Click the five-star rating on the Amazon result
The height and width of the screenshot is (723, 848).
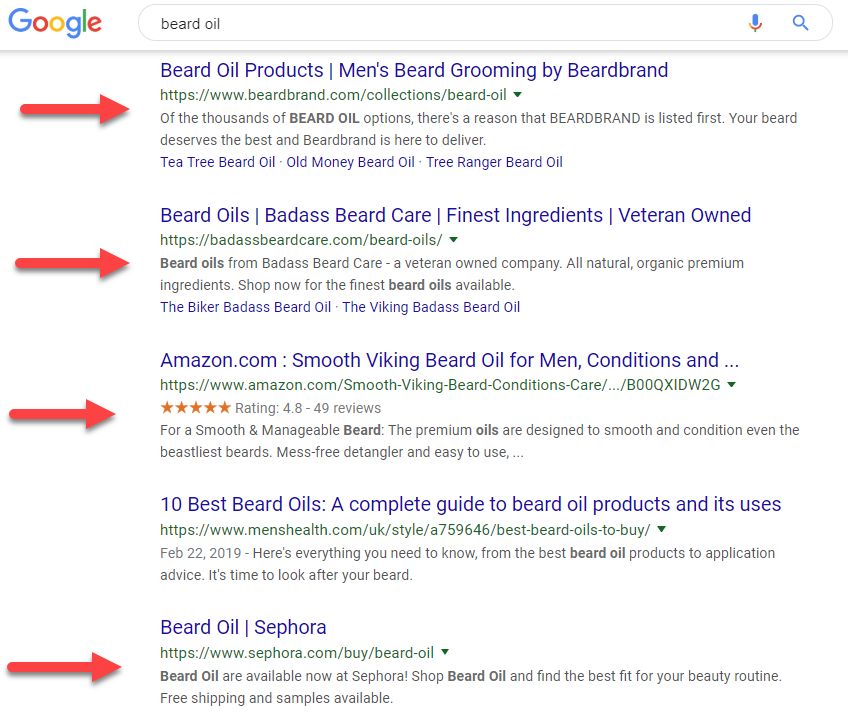coord(196,408)
